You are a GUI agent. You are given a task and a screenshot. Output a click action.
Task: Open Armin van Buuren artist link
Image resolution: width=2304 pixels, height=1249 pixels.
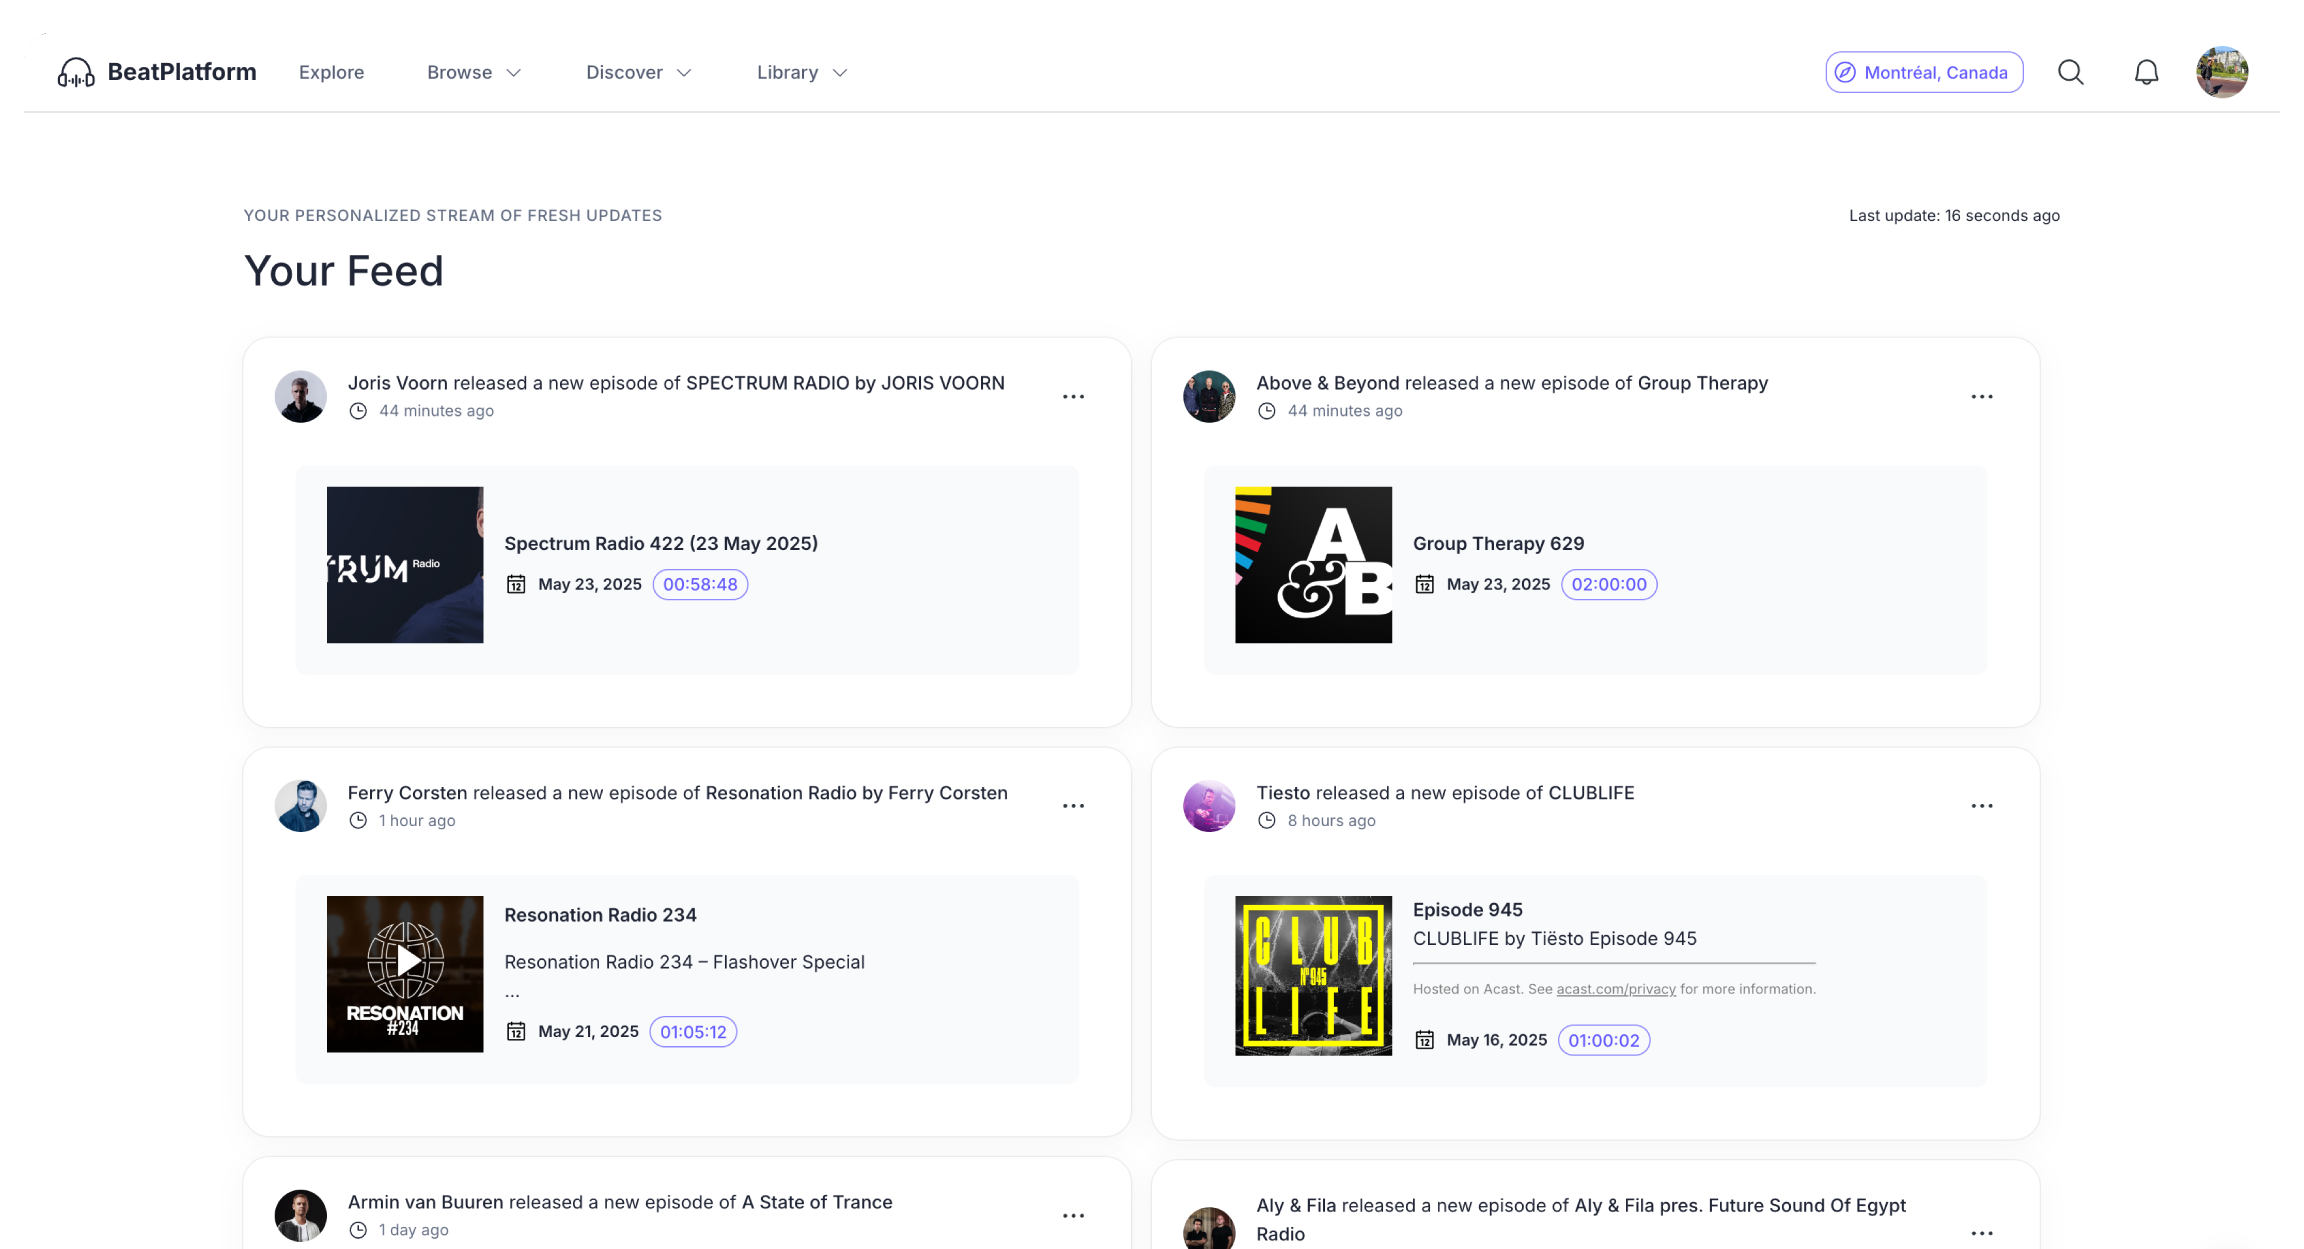pos(426,1202)
